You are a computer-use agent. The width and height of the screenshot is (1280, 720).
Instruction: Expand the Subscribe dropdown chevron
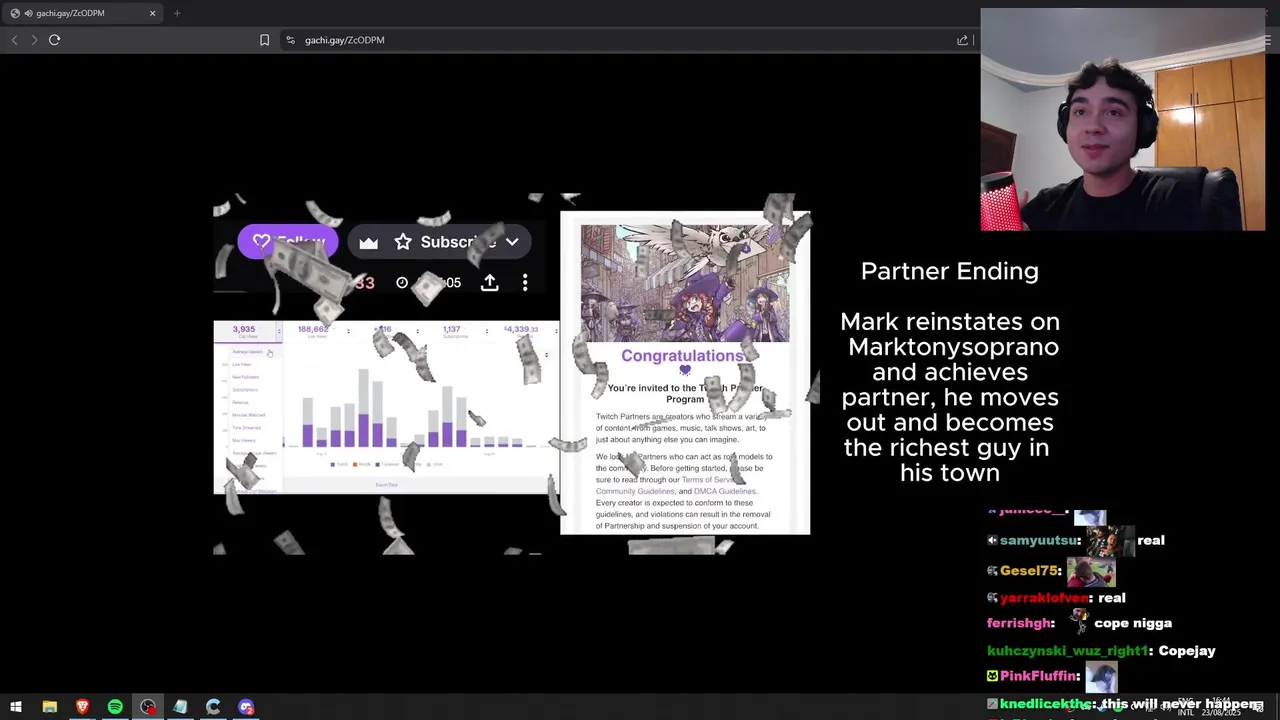point(512,242)
